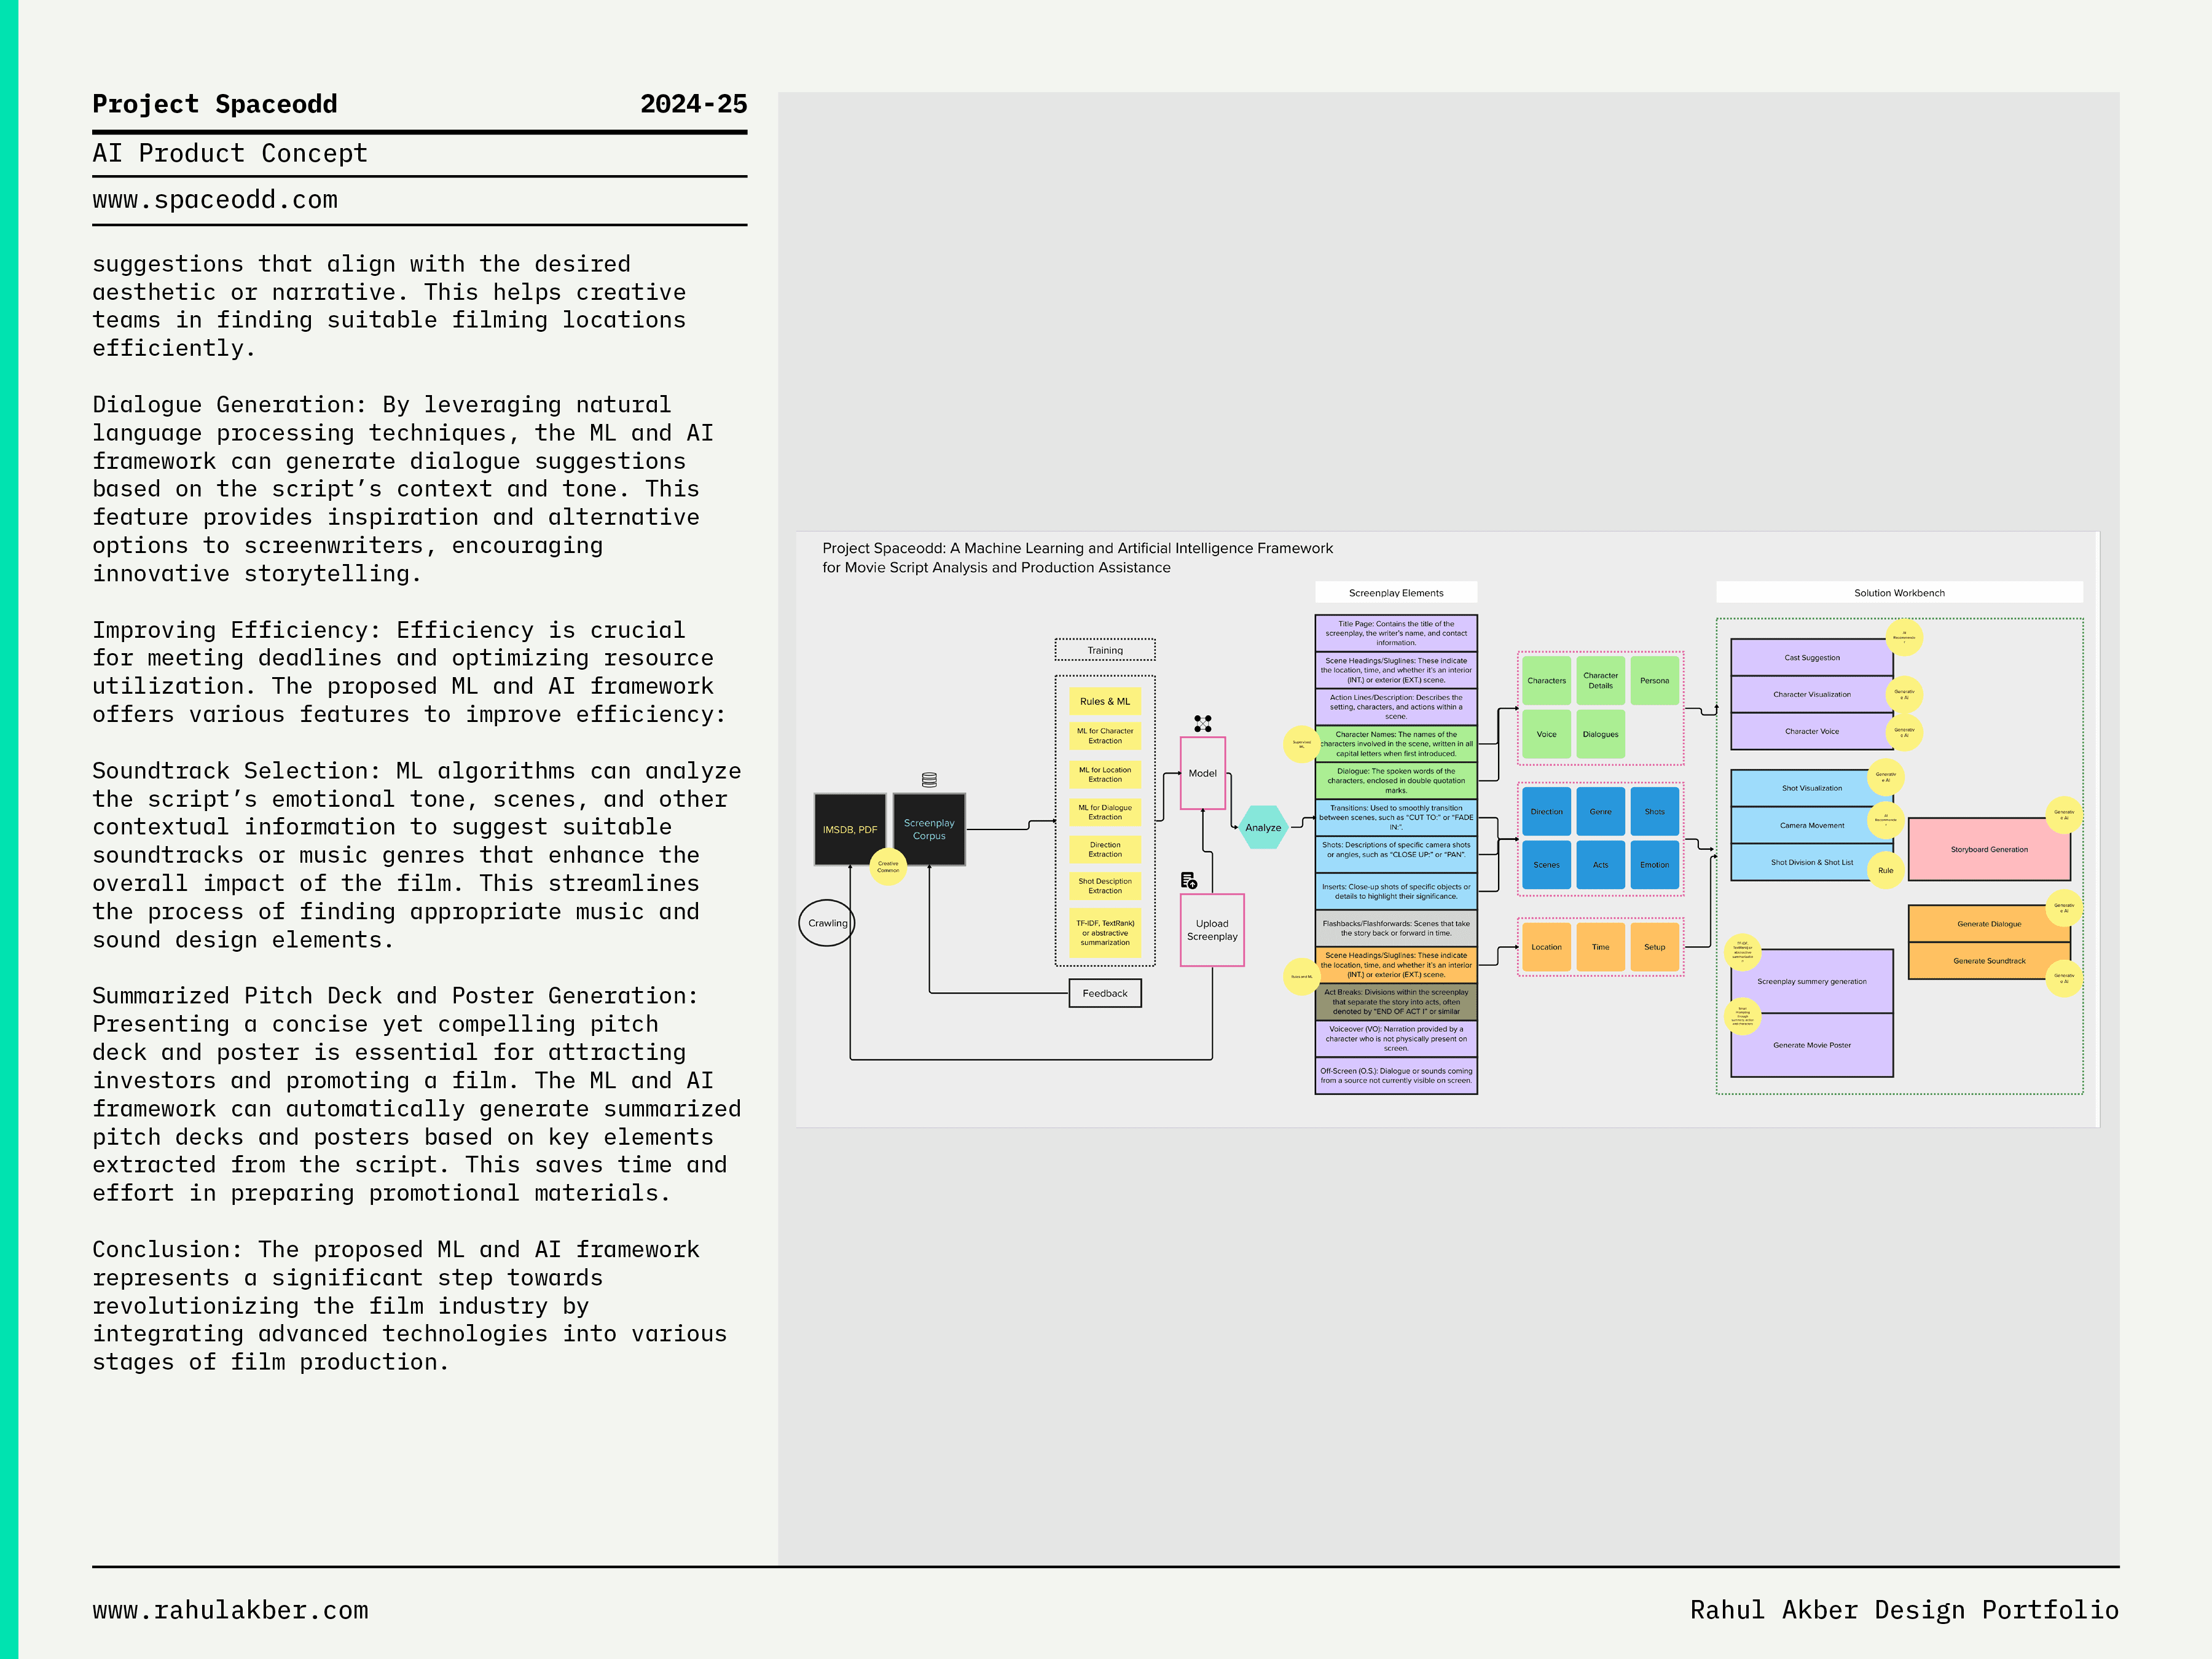Click the yellow Rule circle badge

pos(1885,870)
